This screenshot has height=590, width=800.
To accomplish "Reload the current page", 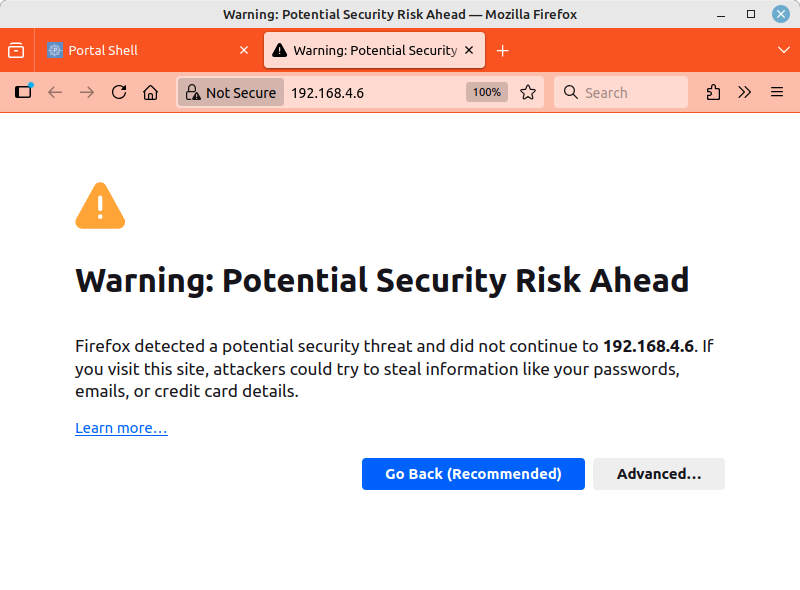I will [x=119, y=92].
